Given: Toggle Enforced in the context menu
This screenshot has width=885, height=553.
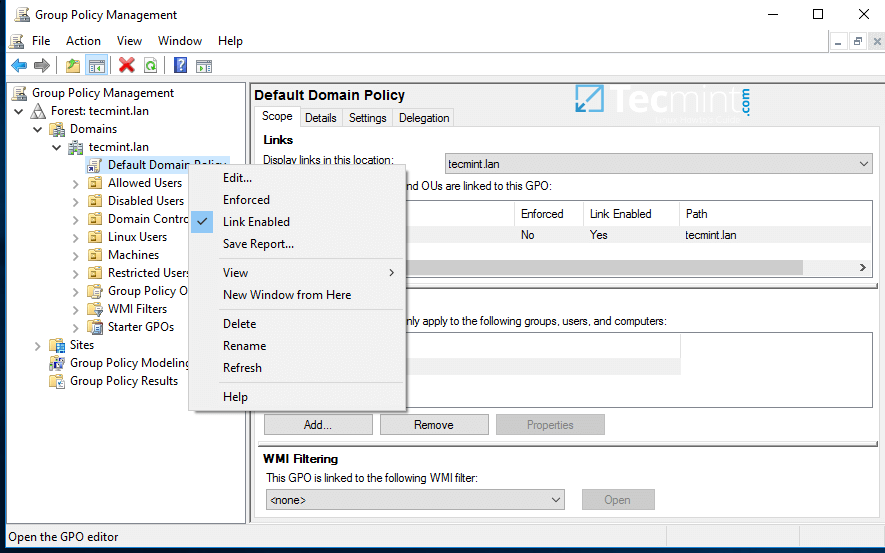Looking at the screenshot, I should click(x=246, y=200).
